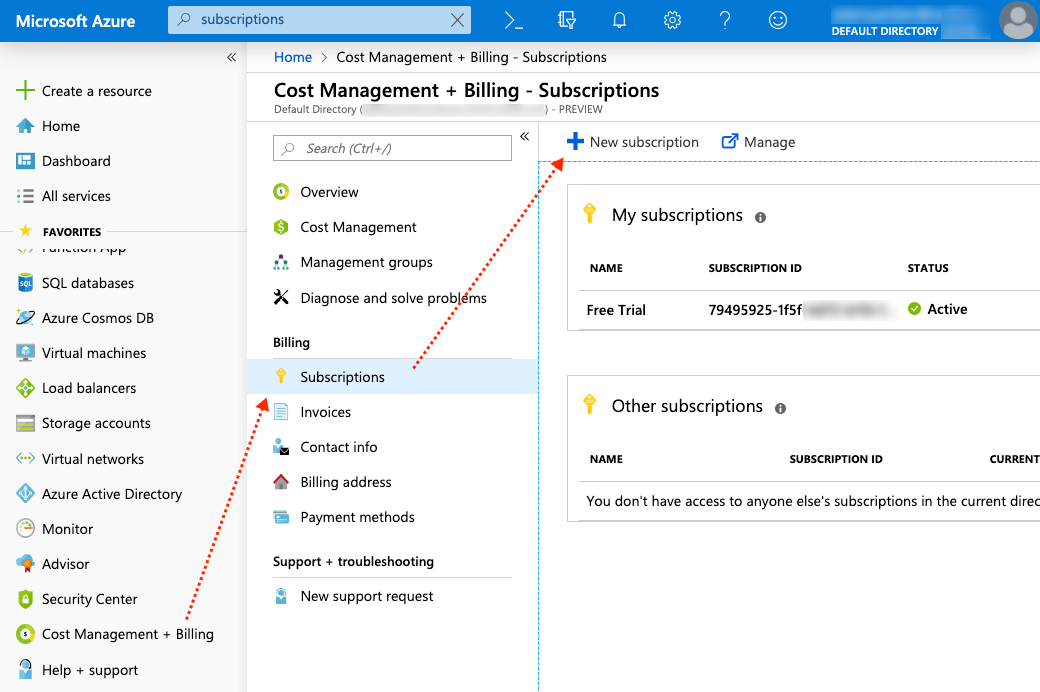Click the Manage button

(x=758, y=141)
